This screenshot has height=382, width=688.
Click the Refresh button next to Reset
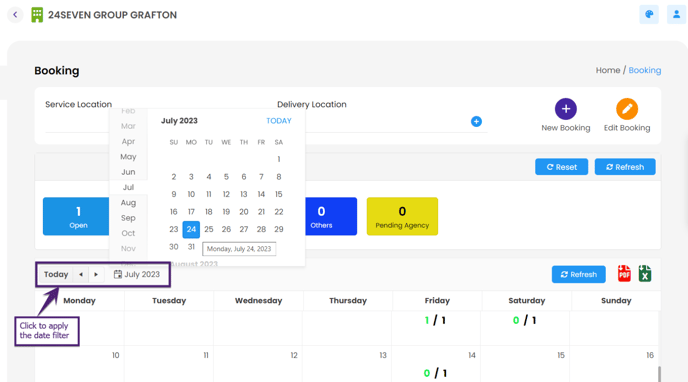(x=625, y=167)
